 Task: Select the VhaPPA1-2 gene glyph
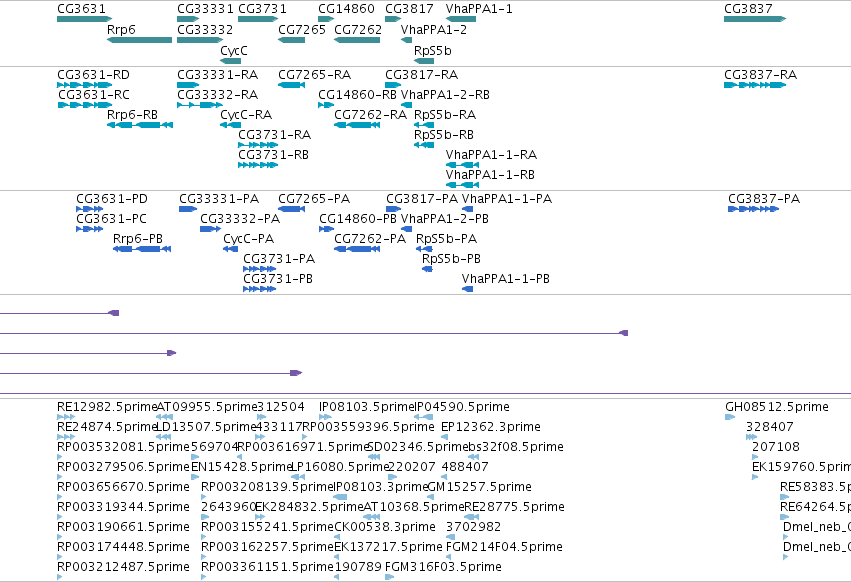pos(407,40)
